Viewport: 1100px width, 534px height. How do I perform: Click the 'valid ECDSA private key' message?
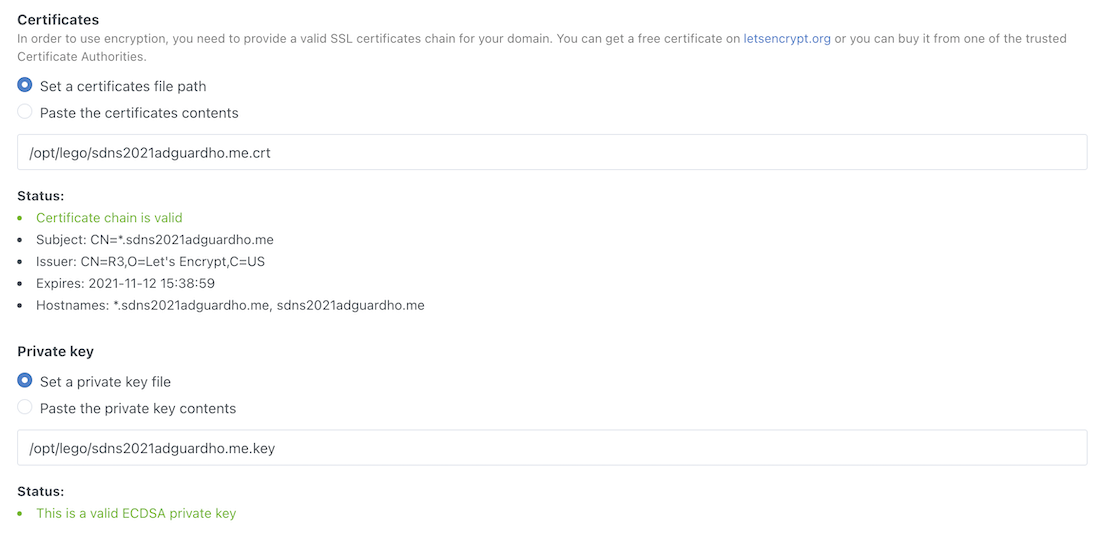point(136,514)
